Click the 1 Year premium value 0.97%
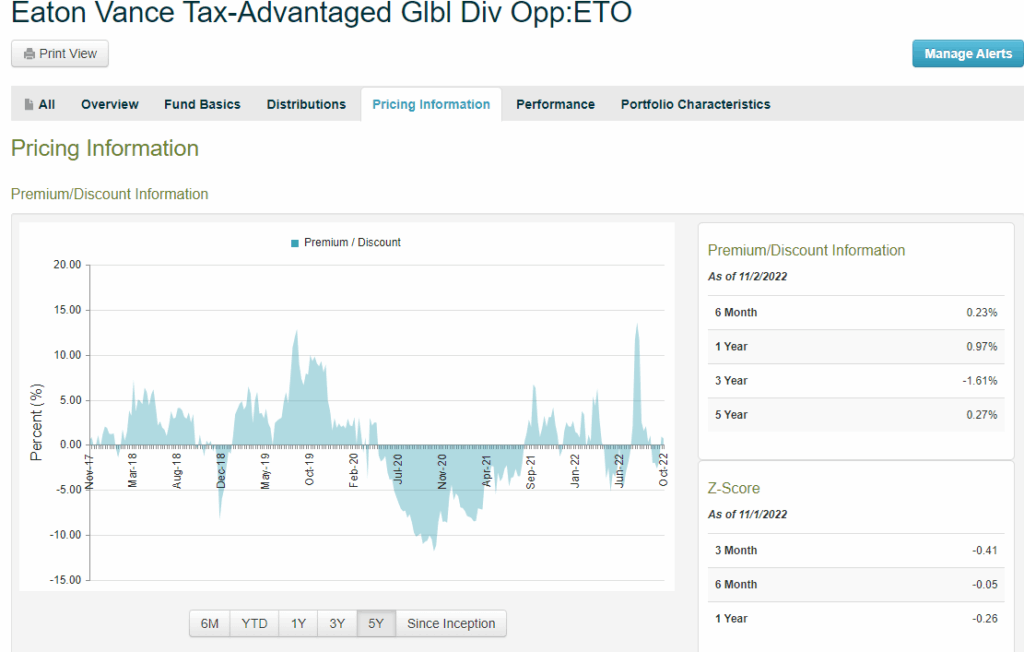The image size is (1024, 652). click(982, 346)
